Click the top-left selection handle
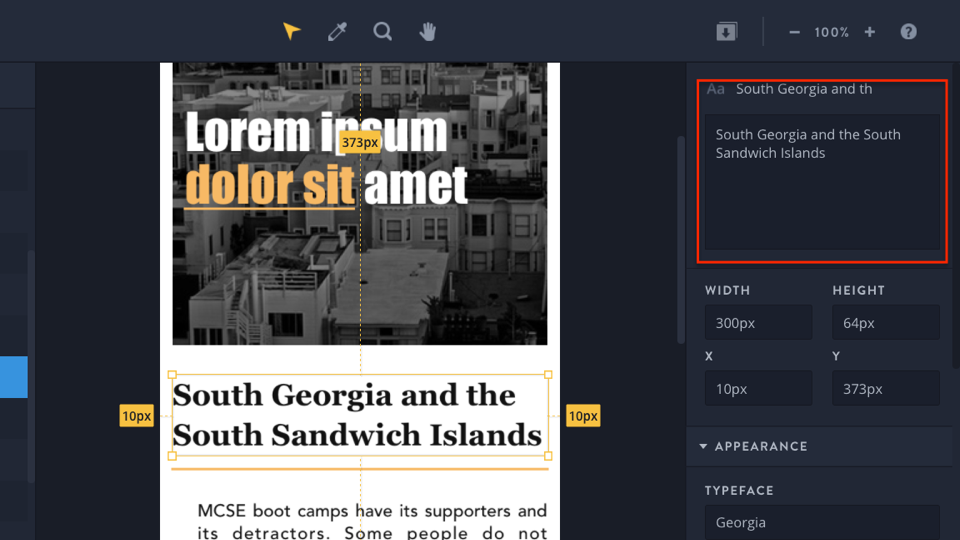This screenshot has width=960, height=540. point(172,375)
